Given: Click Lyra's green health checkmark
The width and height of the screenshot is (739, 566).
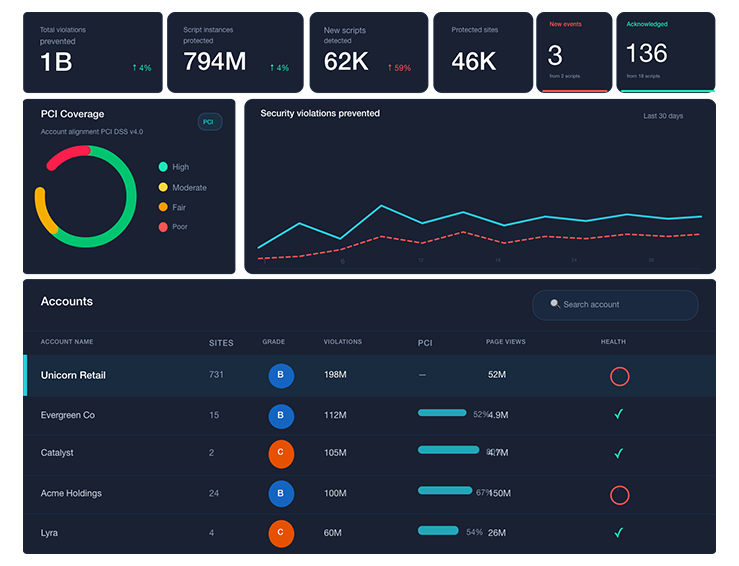Looking at the screenshot, I should point(619,532).
